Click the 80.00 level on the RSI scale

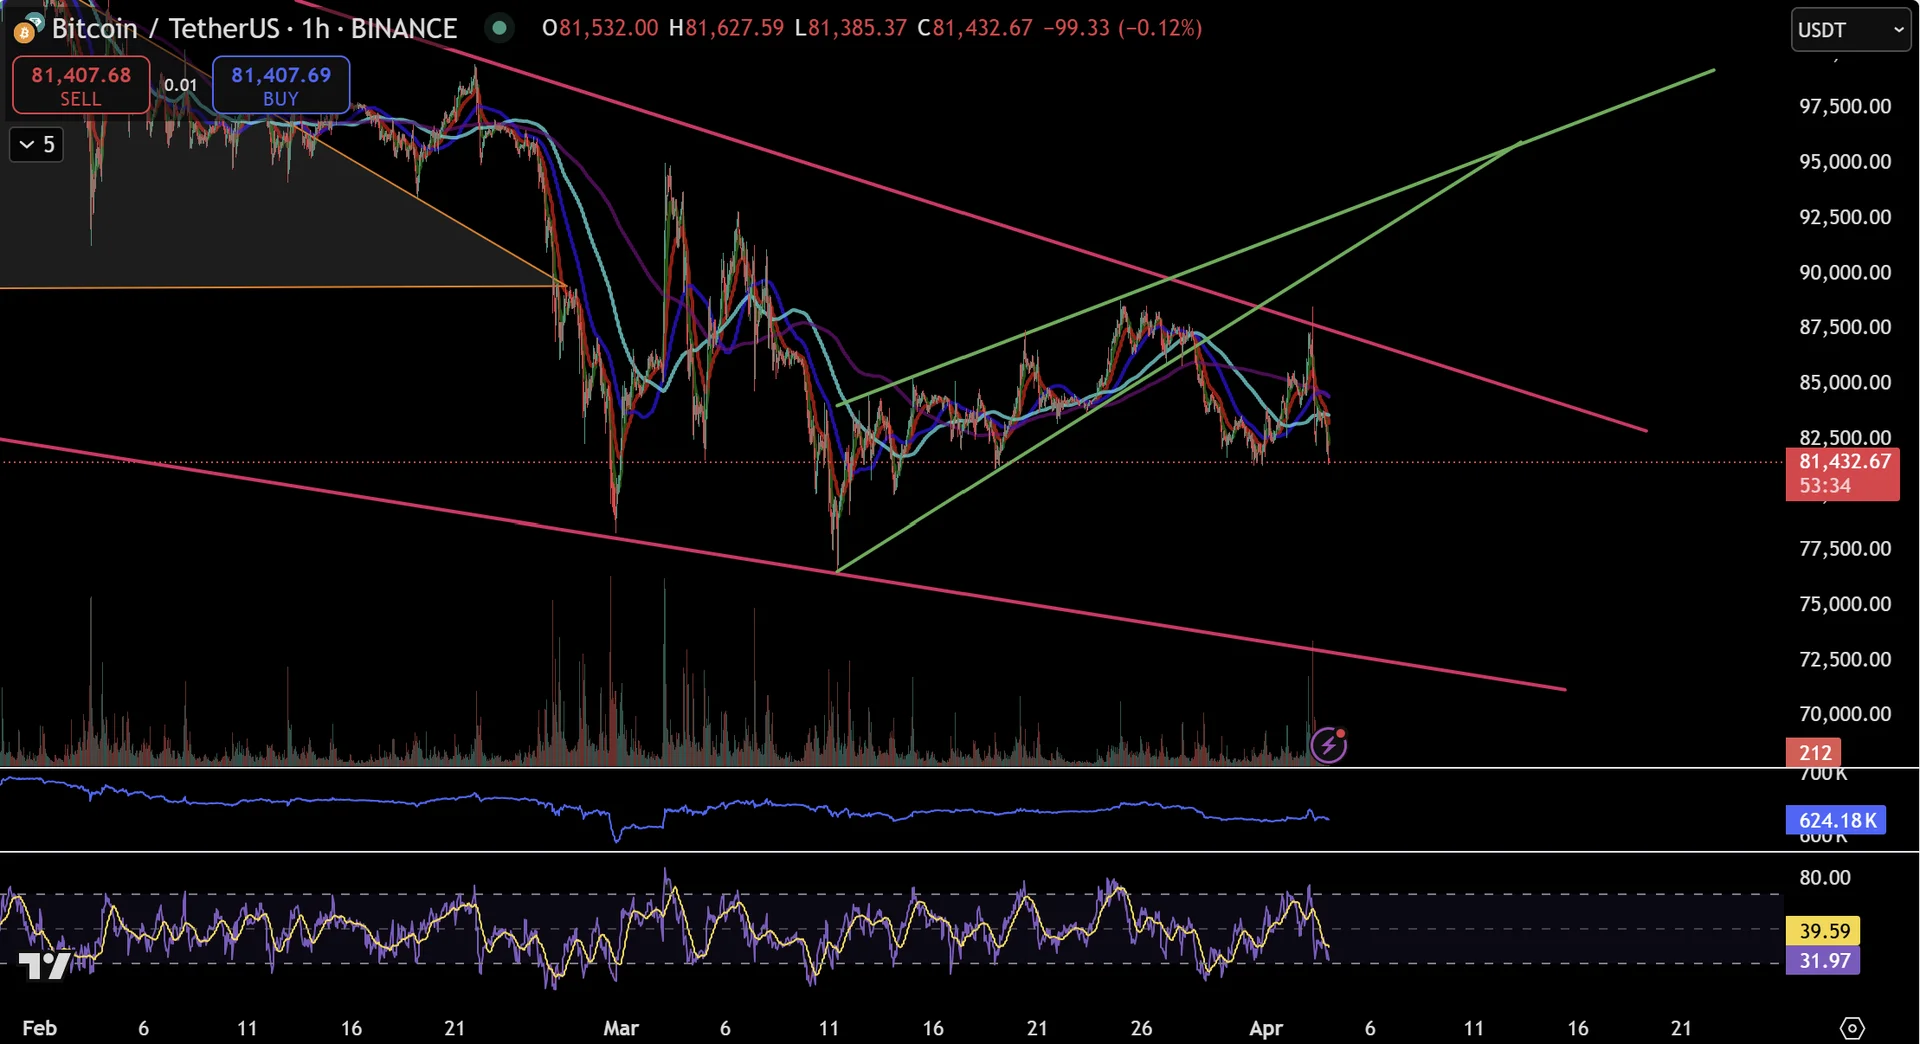1824,878
